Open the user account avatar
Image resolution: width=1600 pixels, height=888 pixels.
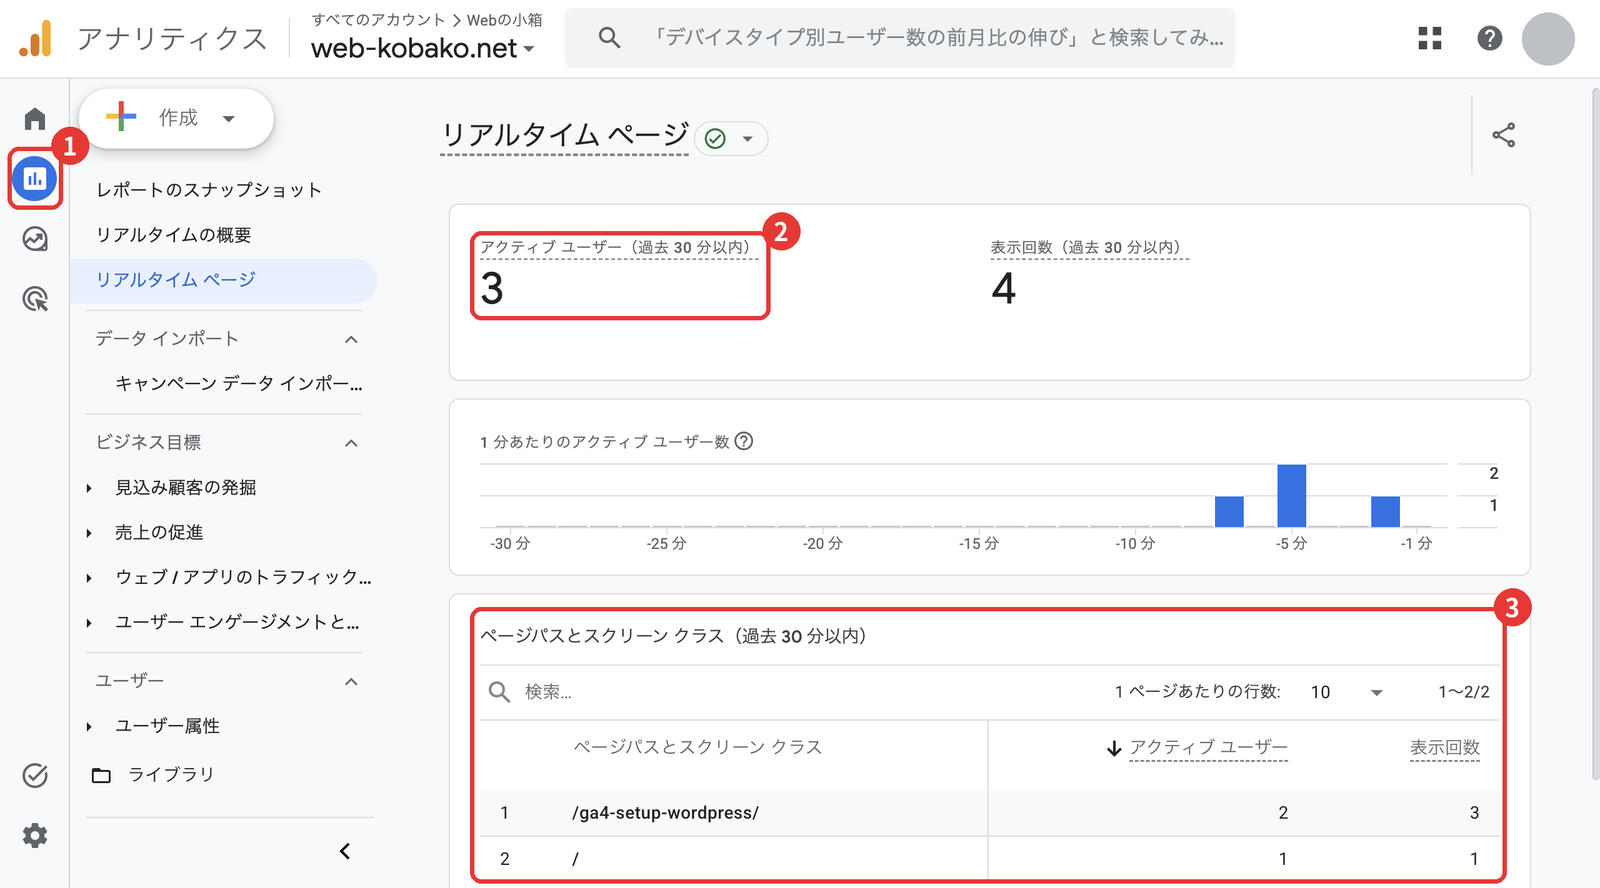(x=1548, y=39)
